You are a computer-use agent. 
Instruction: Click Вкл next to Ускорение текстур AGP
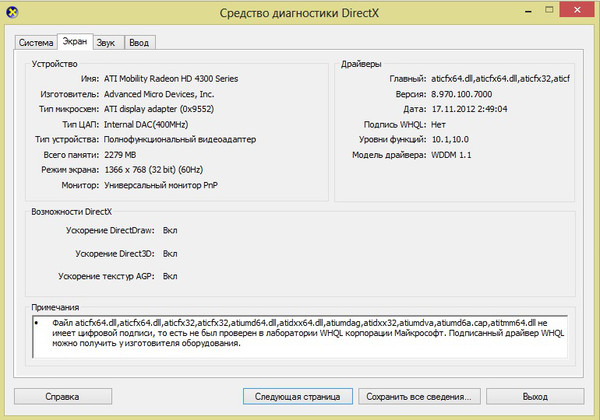pyautogui.click(x=170, y=276)
